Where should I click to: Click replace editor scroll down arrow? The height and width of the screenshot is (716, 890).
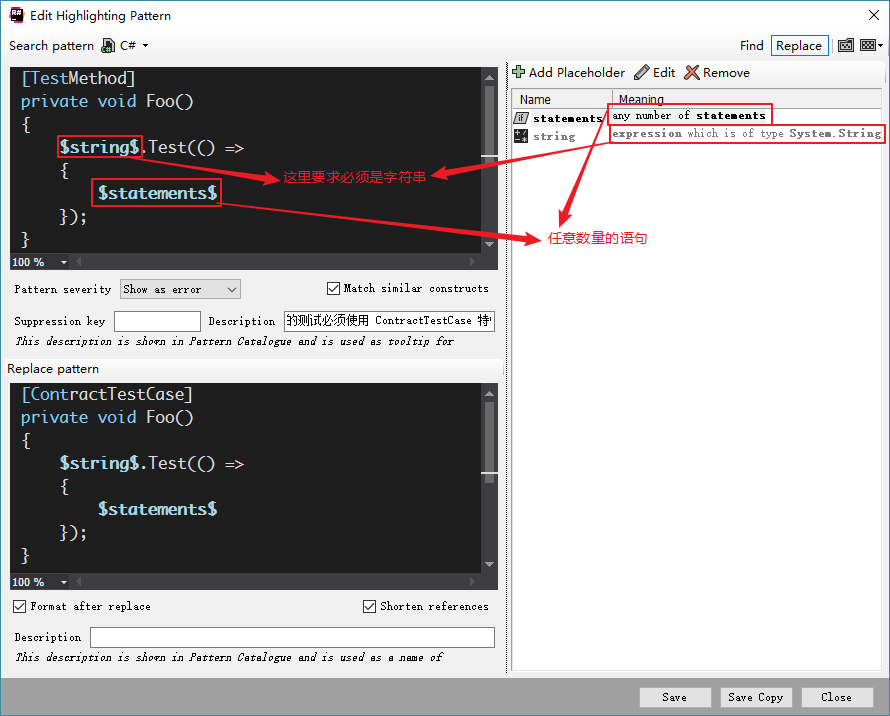[x=489, y=564]
